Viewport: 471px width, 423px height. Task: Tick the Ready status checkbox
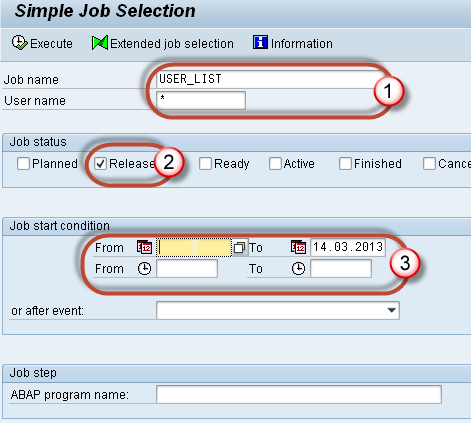point(205,164)
